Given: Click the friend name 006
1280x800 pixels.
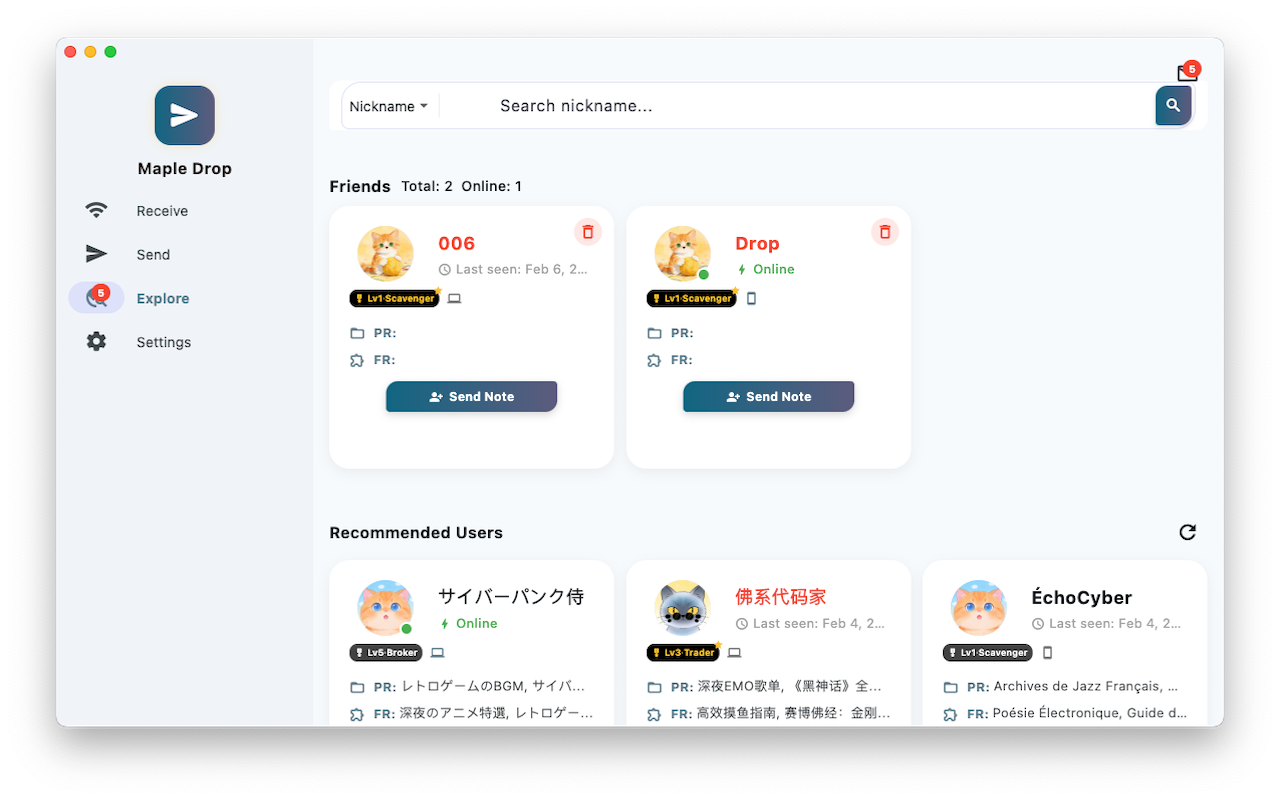Looking at the screenshot, I should pos(456,244).
